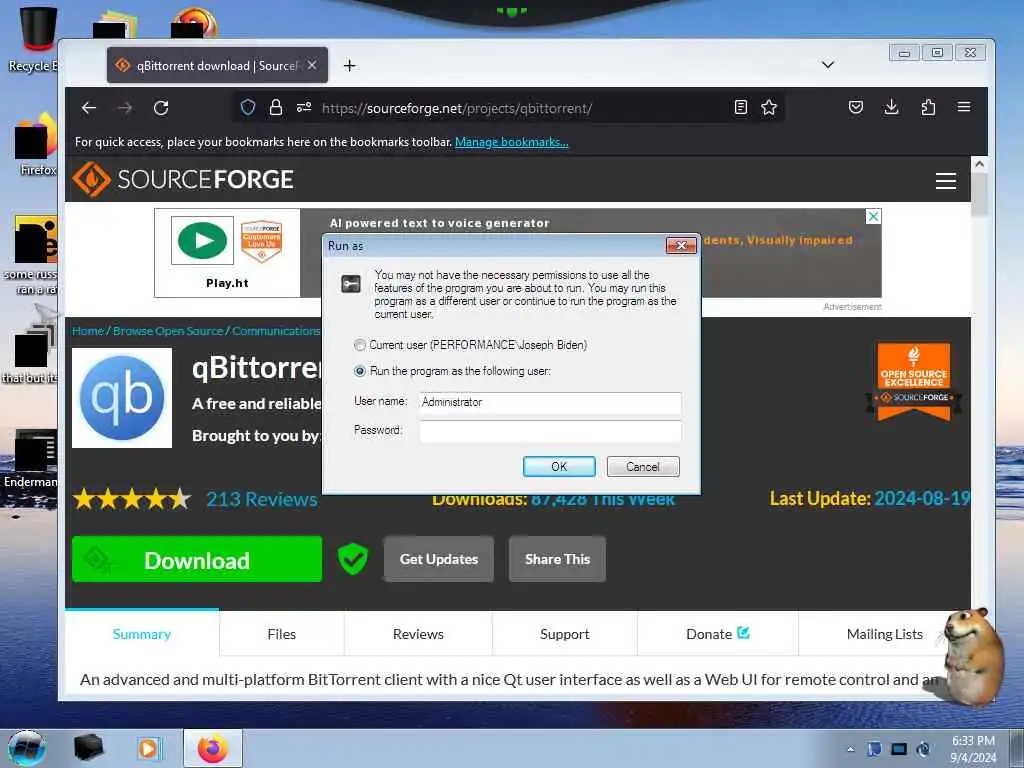
Task: Click the green Download button
Action: click(x=197, y=559)
